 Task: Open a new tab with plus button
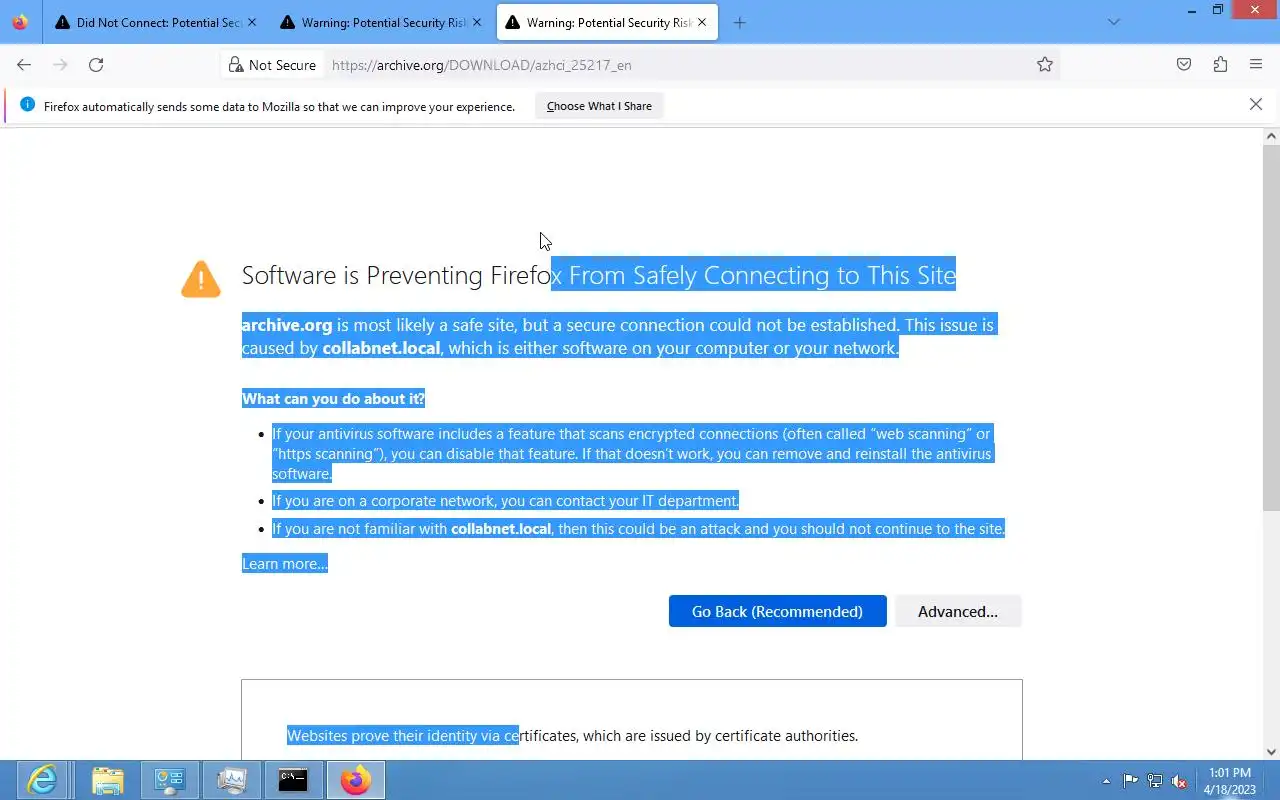click(739, 22)
